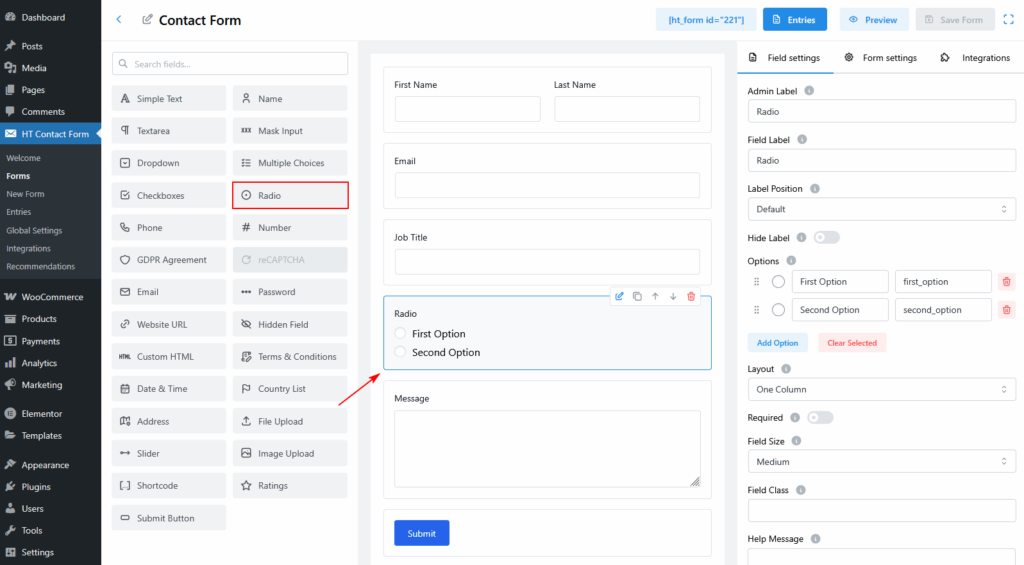Click the Add Option button
1024x565 pixels.
point(777,343)
